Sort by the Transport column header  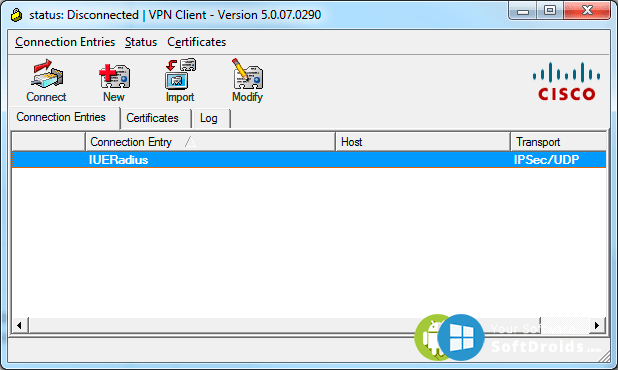click(558, 142)
